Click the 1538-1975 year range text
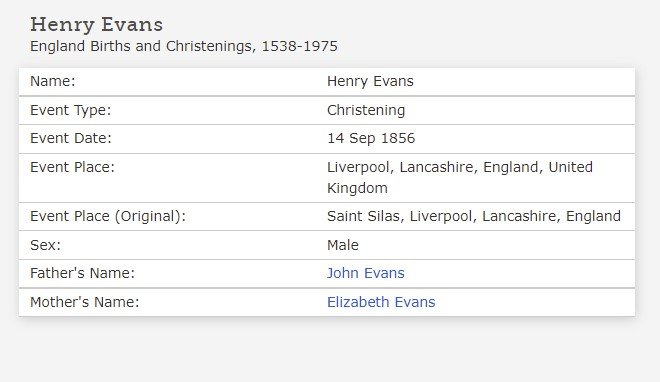This screenshot has width=660, height=382. 299,46
